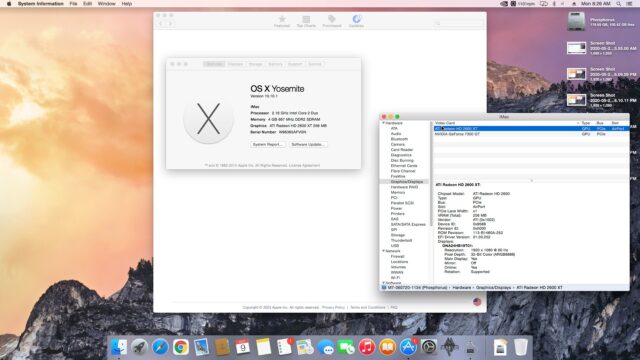Open Maps icon in the Dock
This screenshot has height=360, width=640.
click(304, 347)
